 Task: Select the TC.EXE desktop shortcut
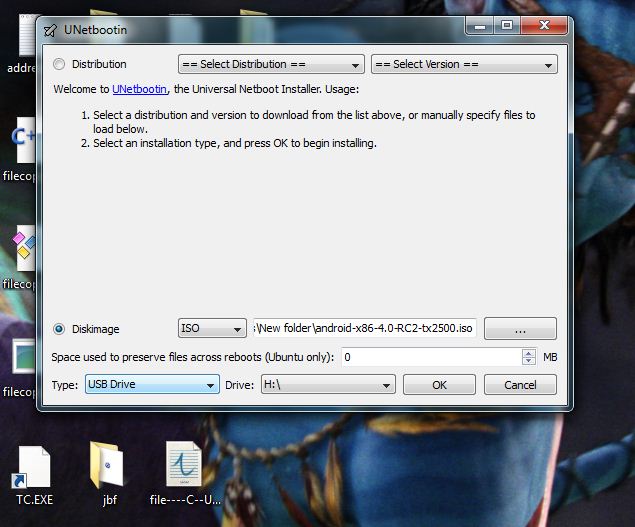click(x=34, y=475)
